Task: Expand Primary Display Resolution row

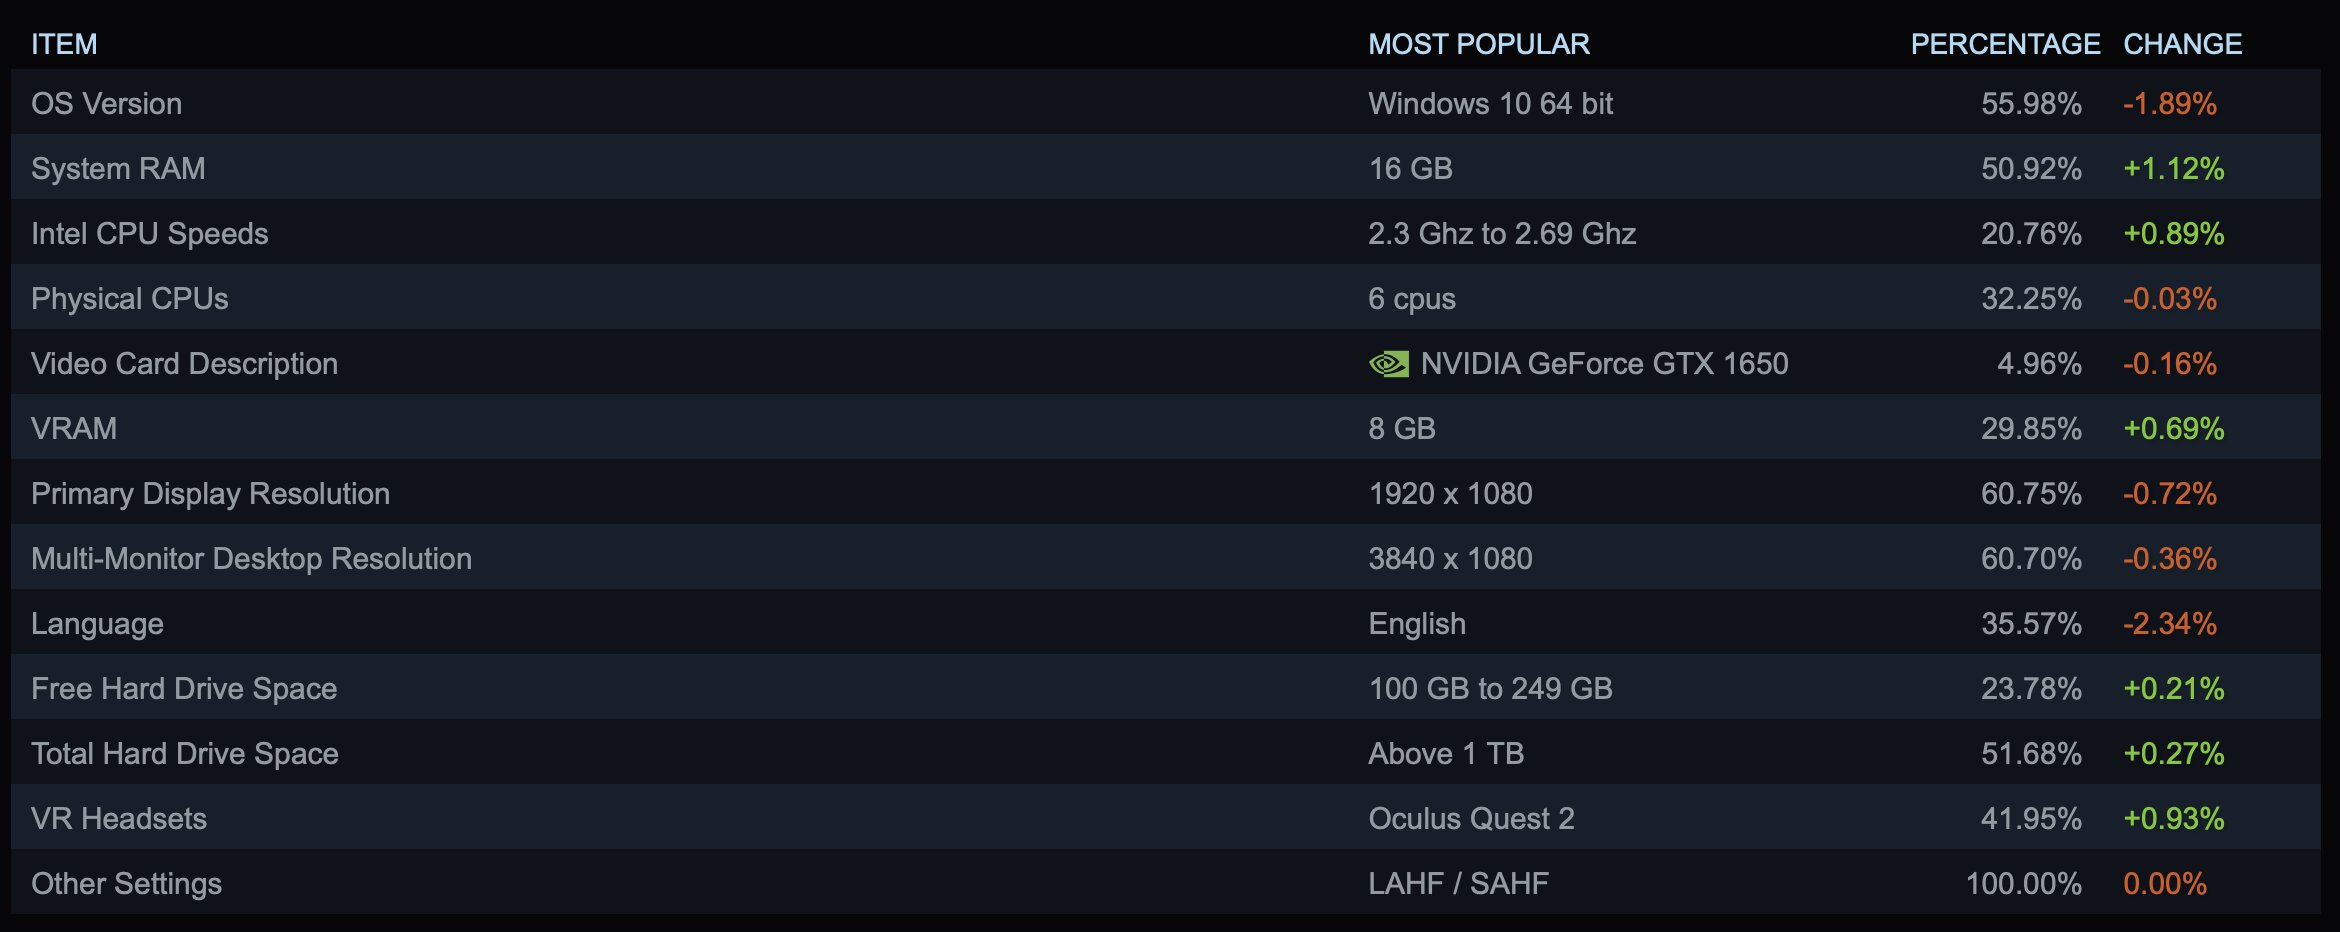Action: coord(1165,492)
